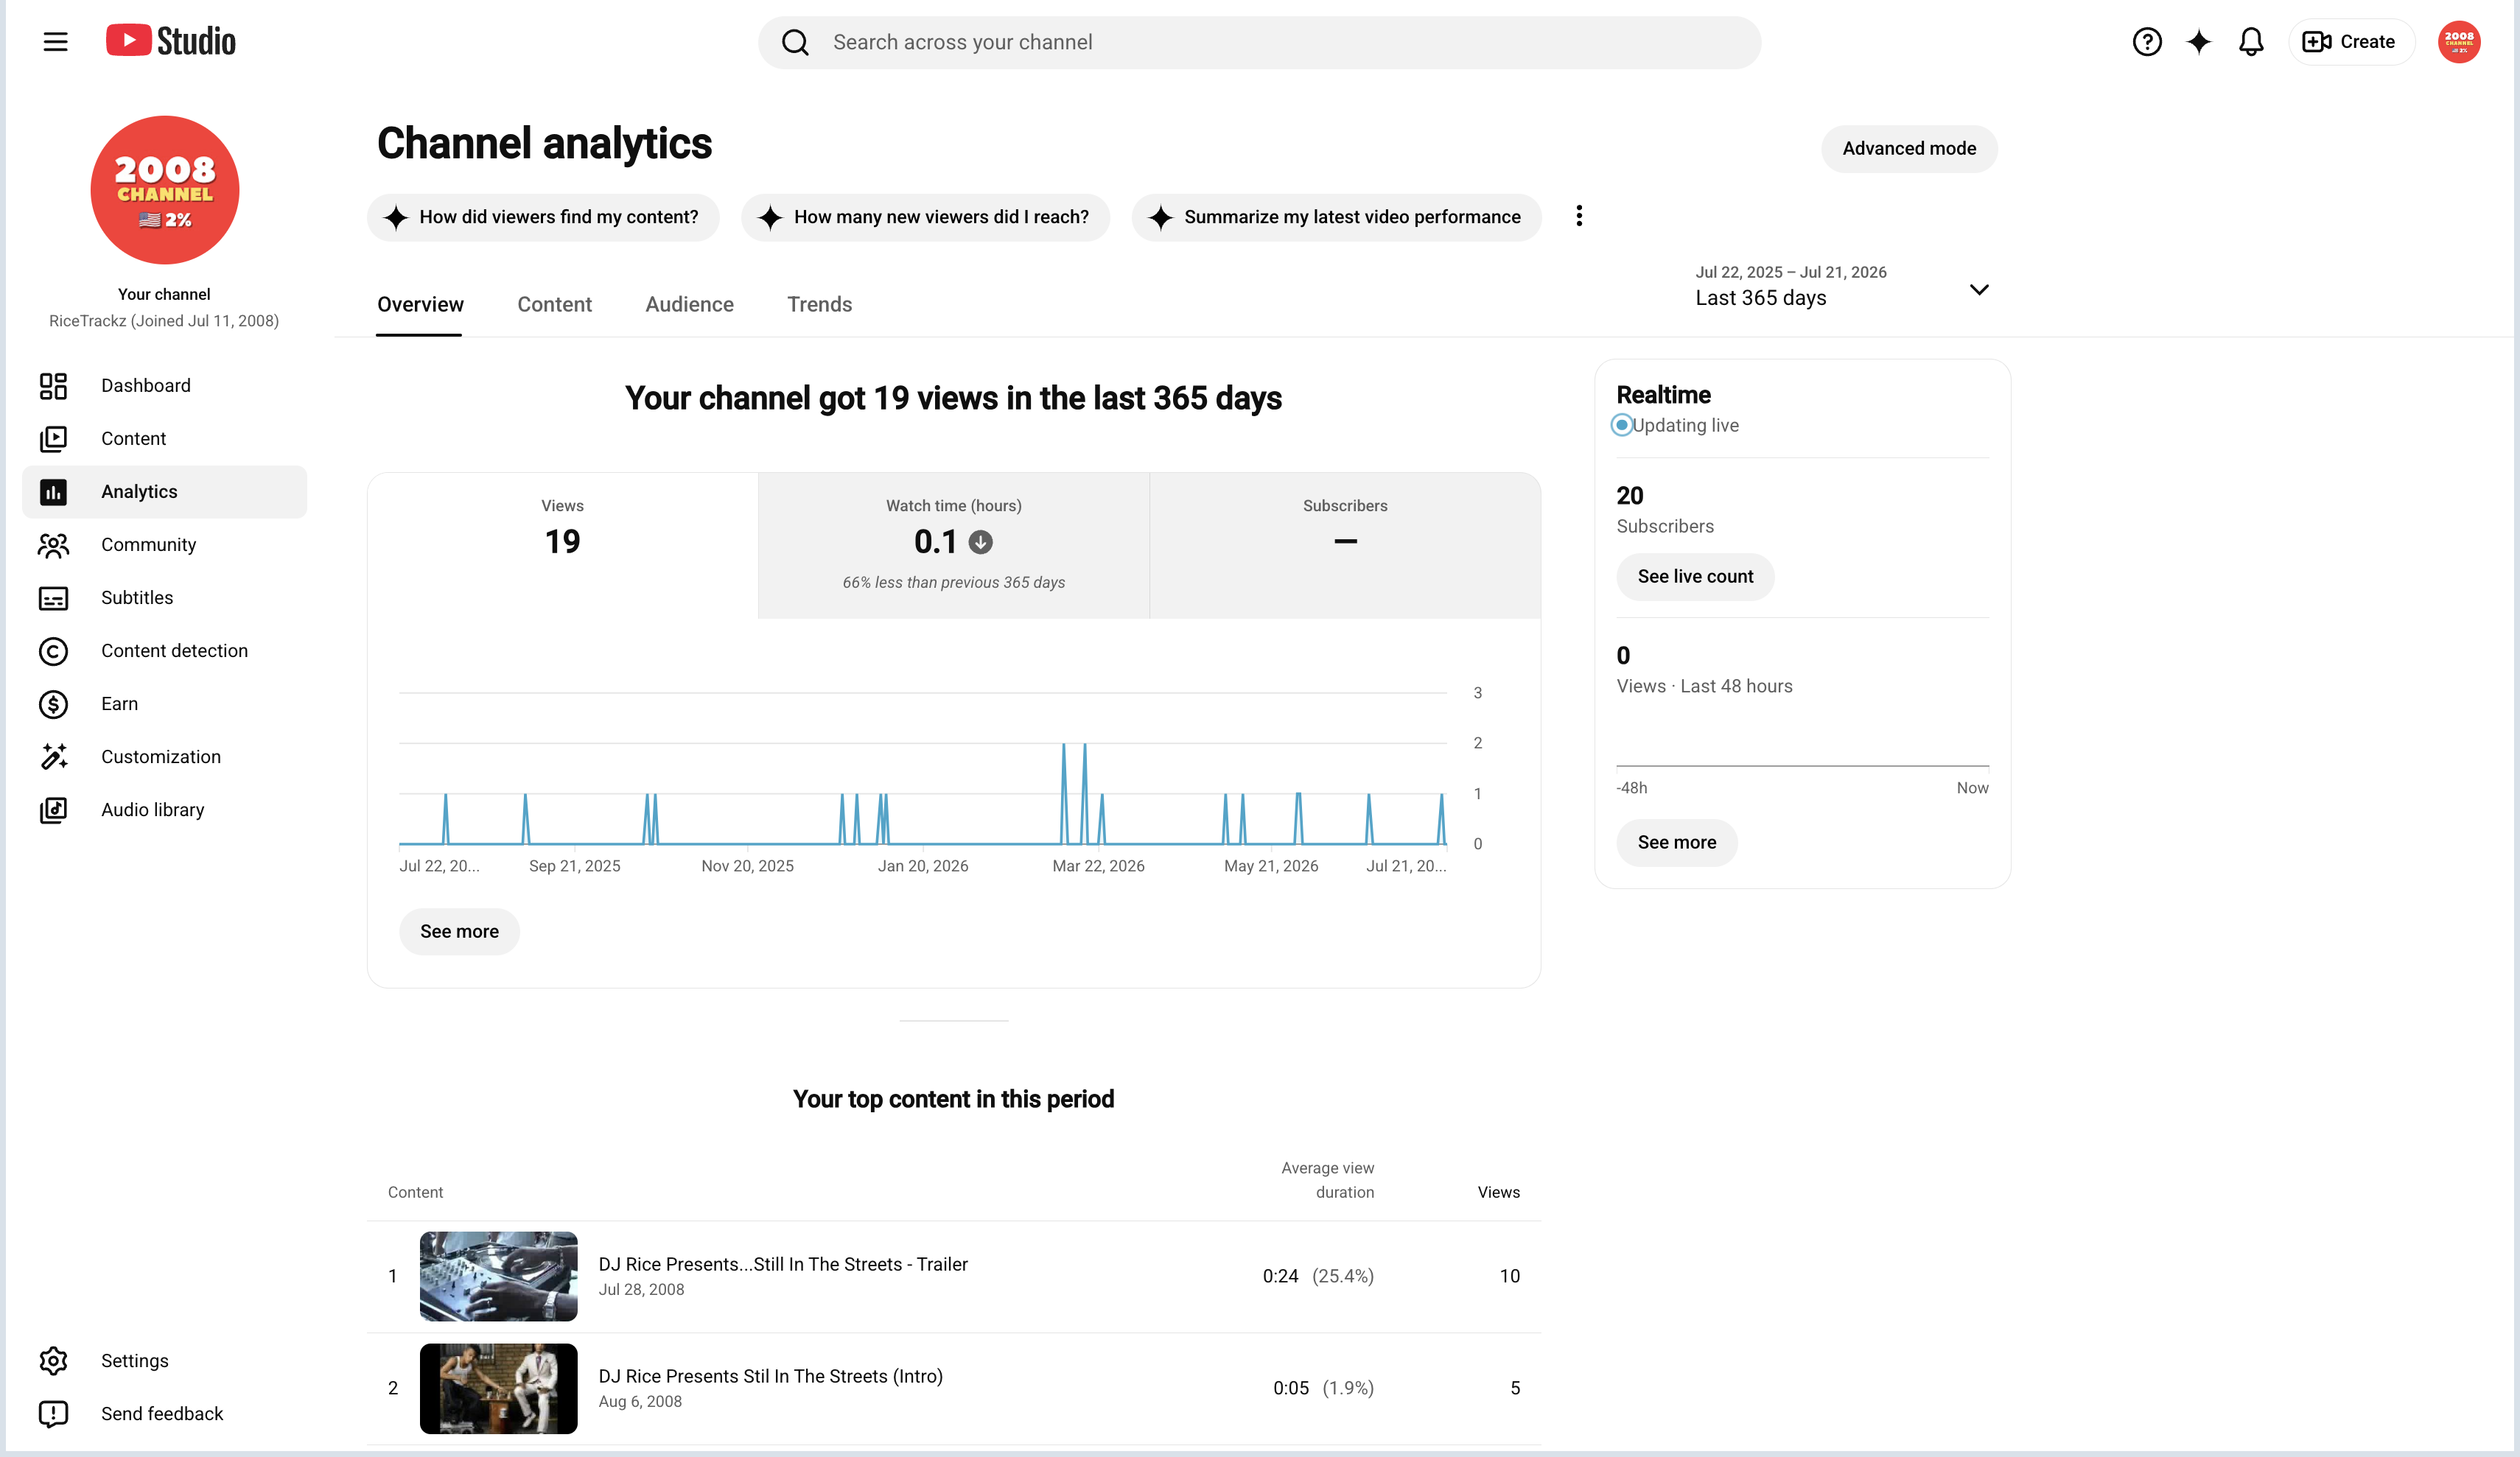The image size is (2520, 1457).
Task: Switch to the Trends tab
Action: (x=819, y=305)
